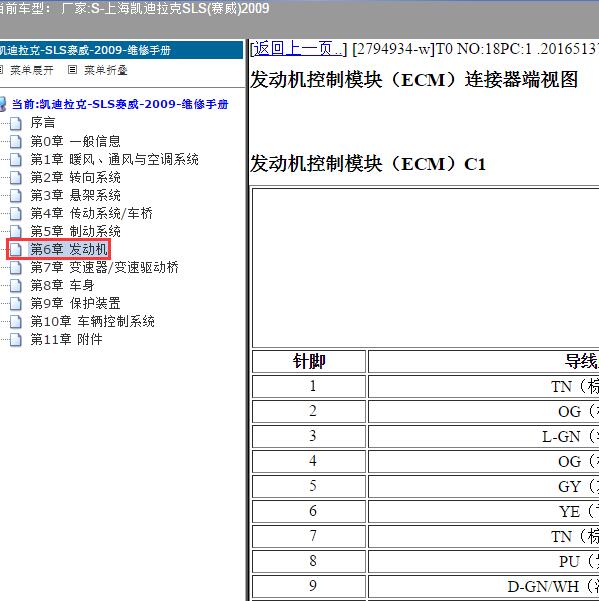
Task: Click the page icon beside 第6章 发动机
Action: pyautogui.click(x=16, y=249)
